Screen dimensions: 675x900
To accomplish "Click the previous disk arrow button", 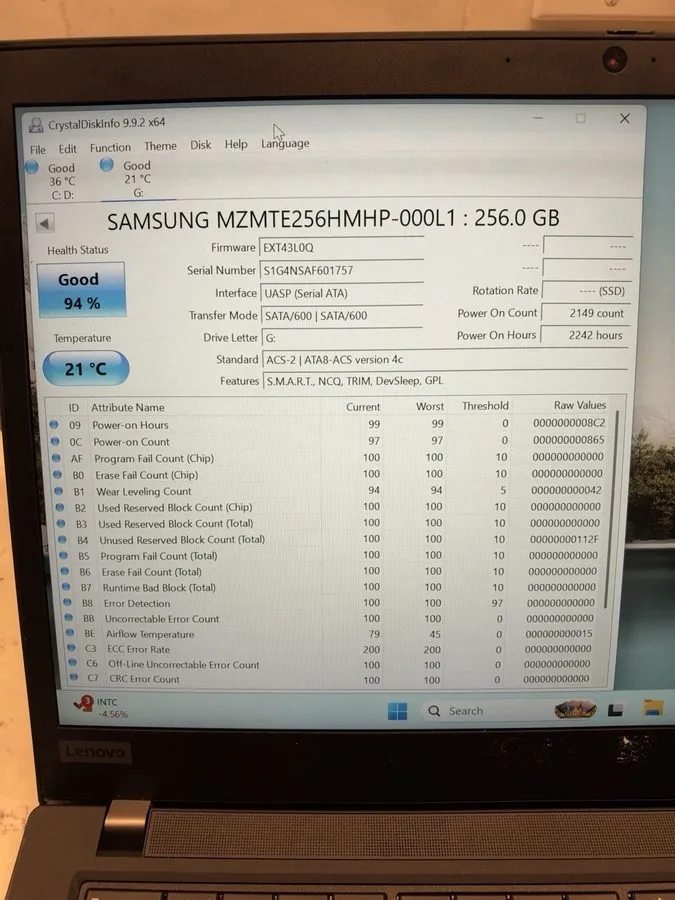I will coord(45,223).
